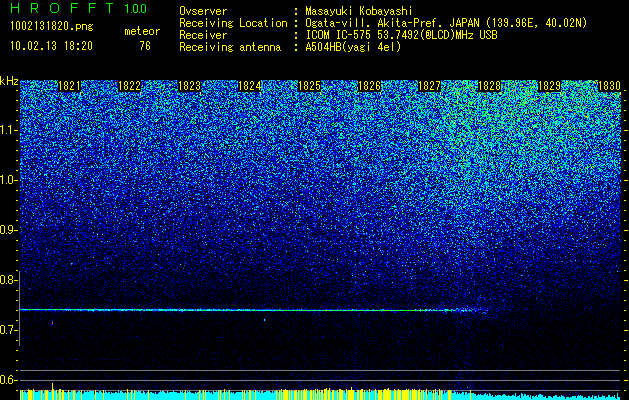Click the 1824 time marker
The height and width of the screenshot is (400, 629).
pos(250,86)
